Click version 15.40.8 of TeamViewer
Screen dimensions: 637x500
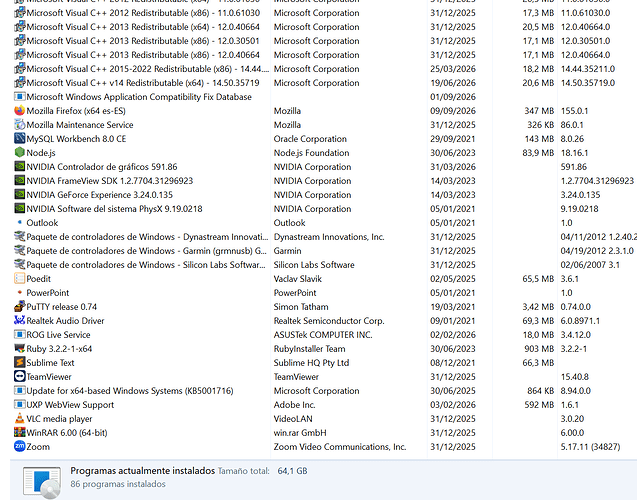tap(574, 377)
